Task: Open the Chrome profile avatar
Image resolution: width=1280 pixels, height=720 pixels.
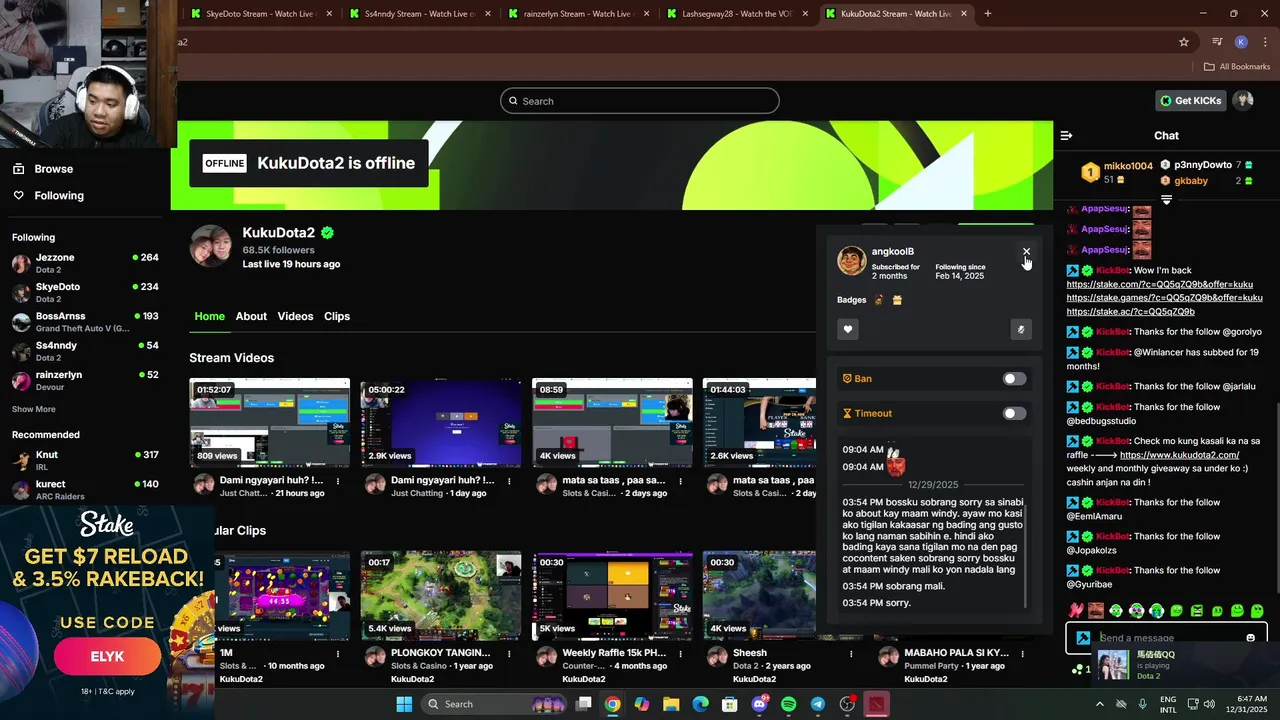Action: [1241, 42]
